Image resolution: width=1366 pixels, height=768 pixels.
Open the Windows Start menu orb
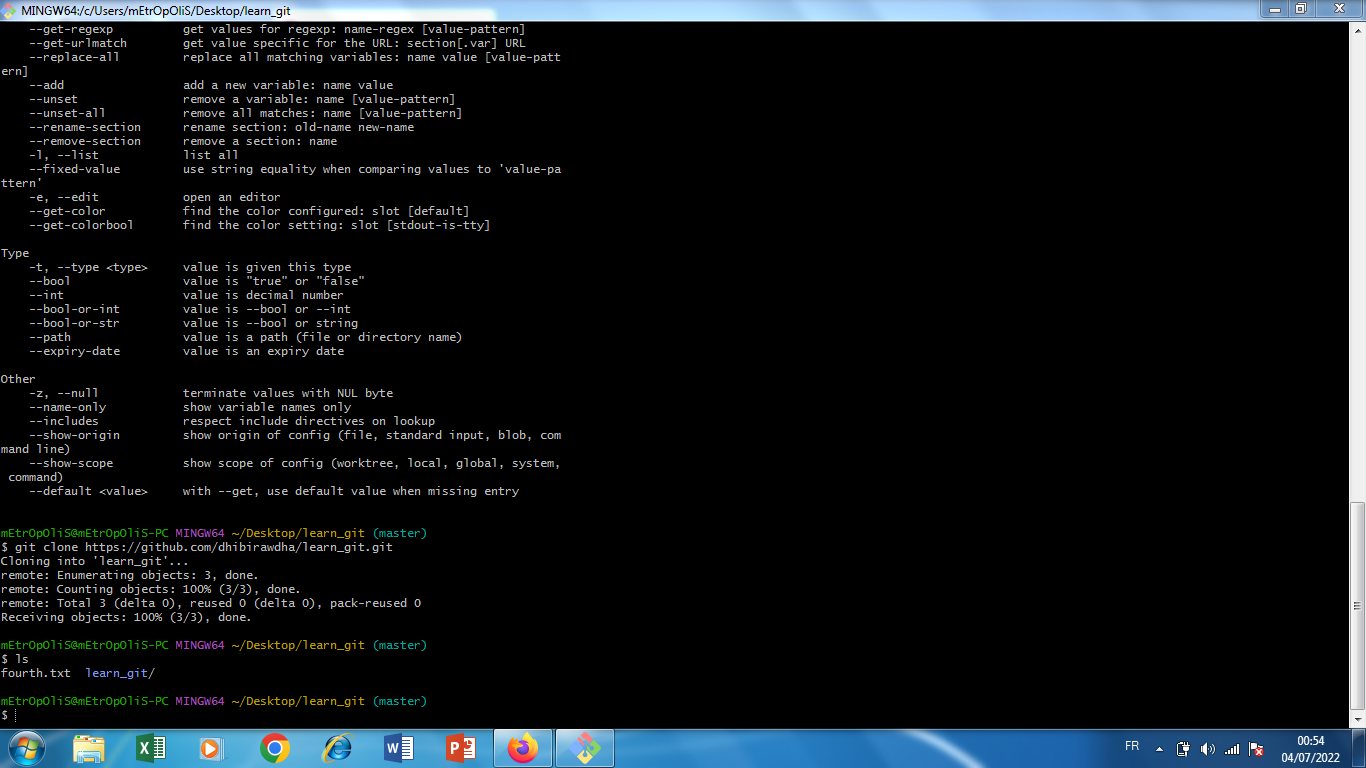(x=26, y=748)
